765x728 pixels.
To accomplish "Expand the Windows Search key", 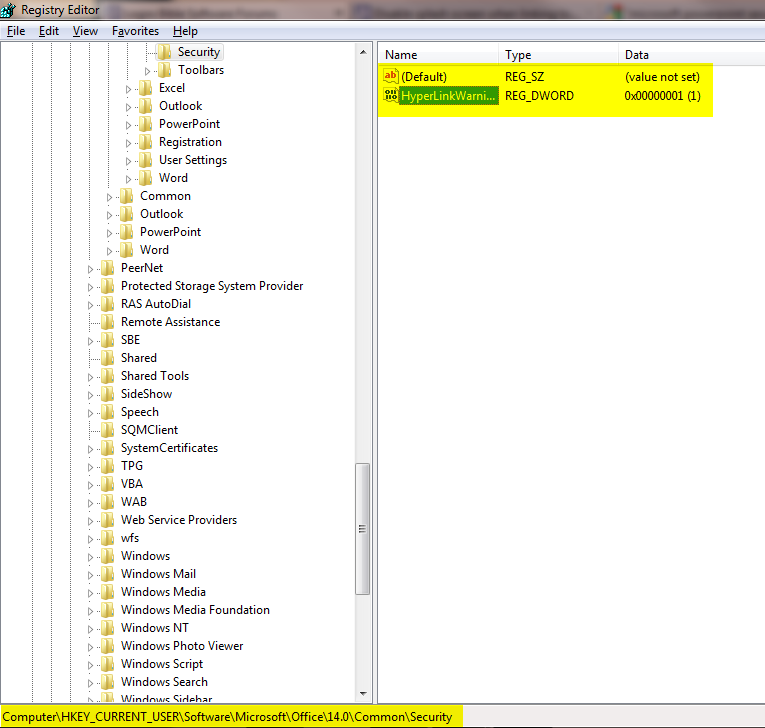I will pos(90,683).
